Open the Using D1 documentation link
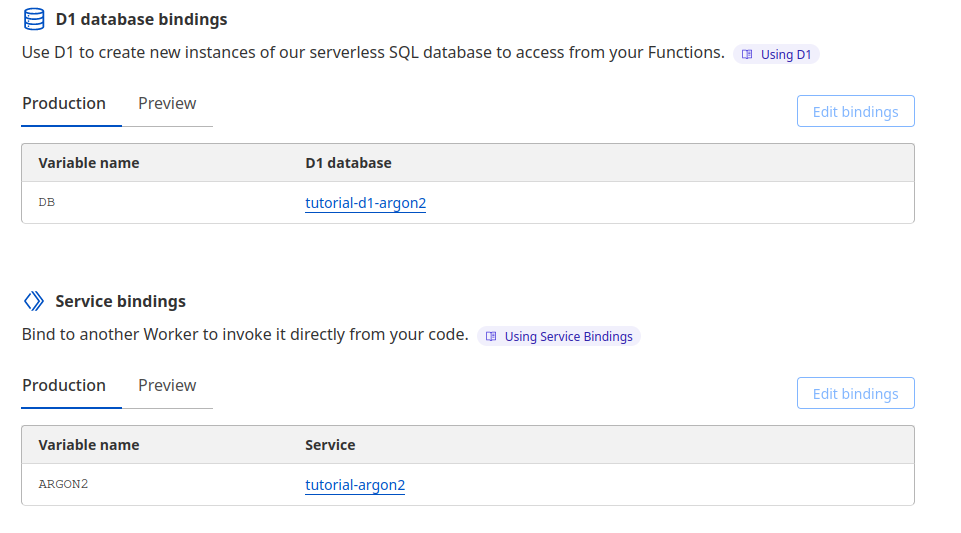The image size is (961, 533). (777, 55)
